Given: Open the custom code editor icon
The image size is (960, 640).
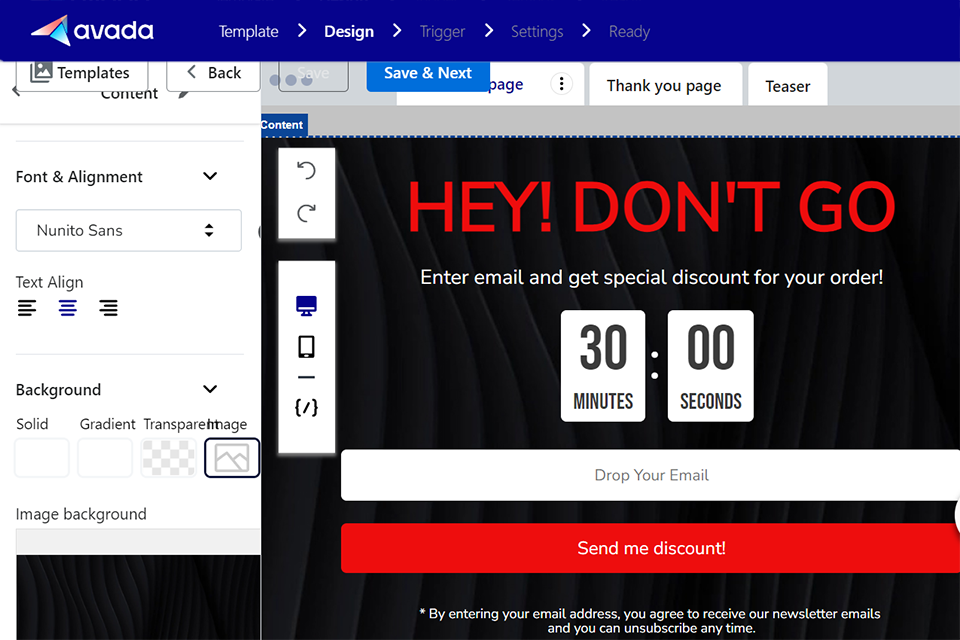Looking at the screenshot, I should [306, 407].
